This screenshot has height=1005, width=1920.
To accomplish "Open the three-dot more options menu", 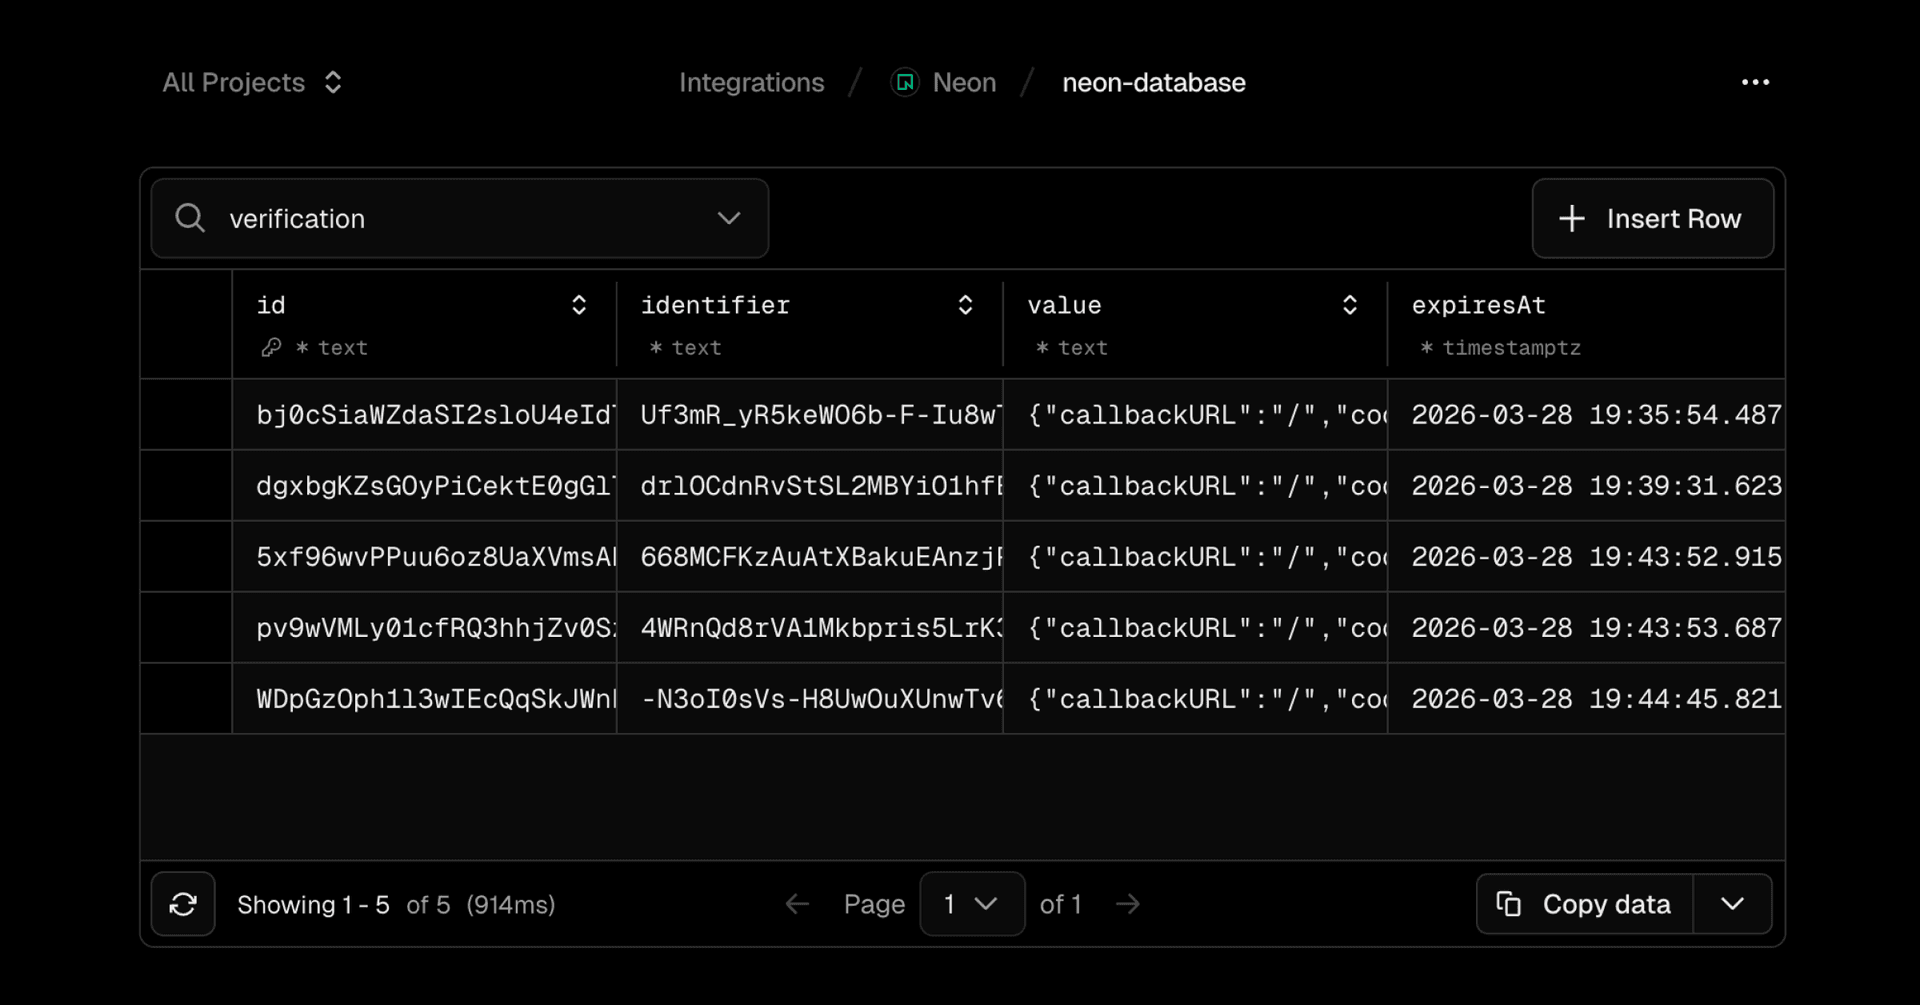I will (x=1755, y=83).
